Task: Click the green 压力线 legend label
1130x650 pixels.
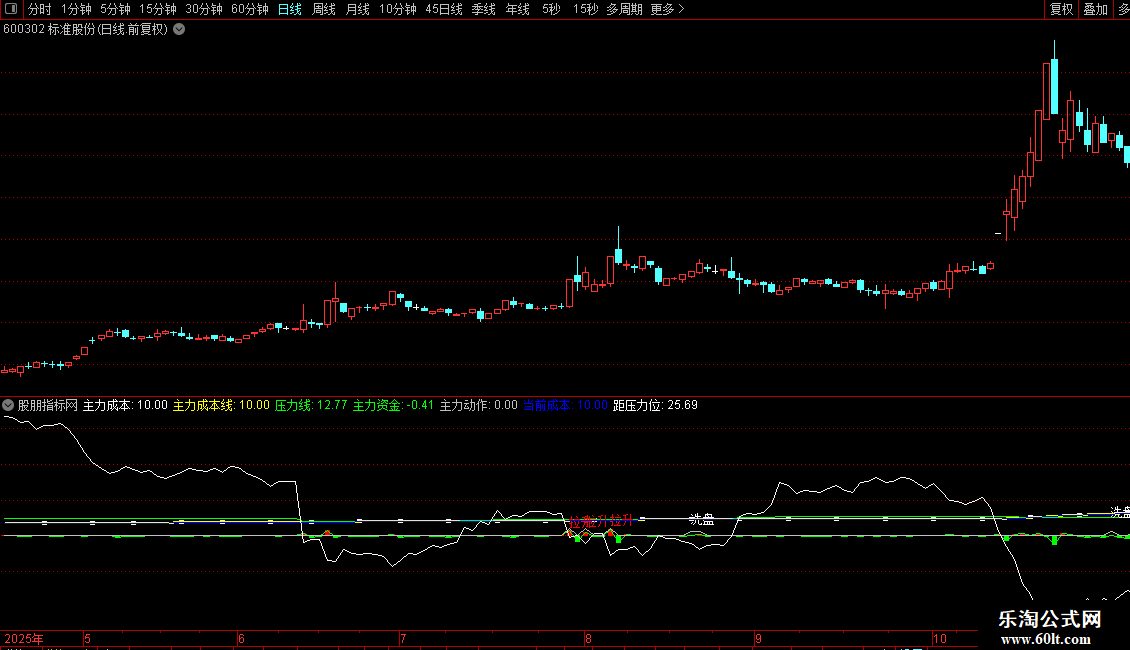Action: tap(294, 405)
